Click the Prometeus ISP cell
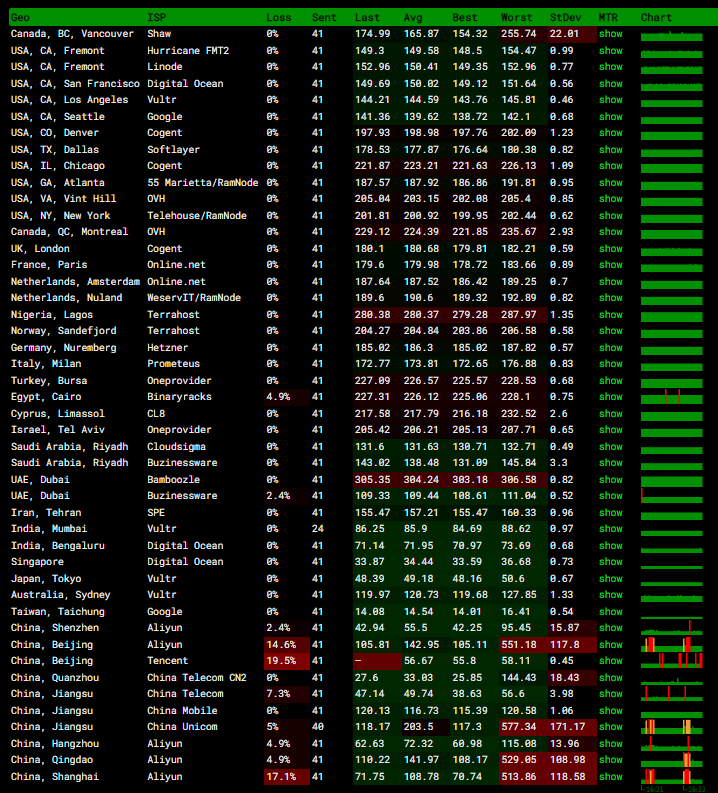 pyautogui.click(x=173, y=364)
